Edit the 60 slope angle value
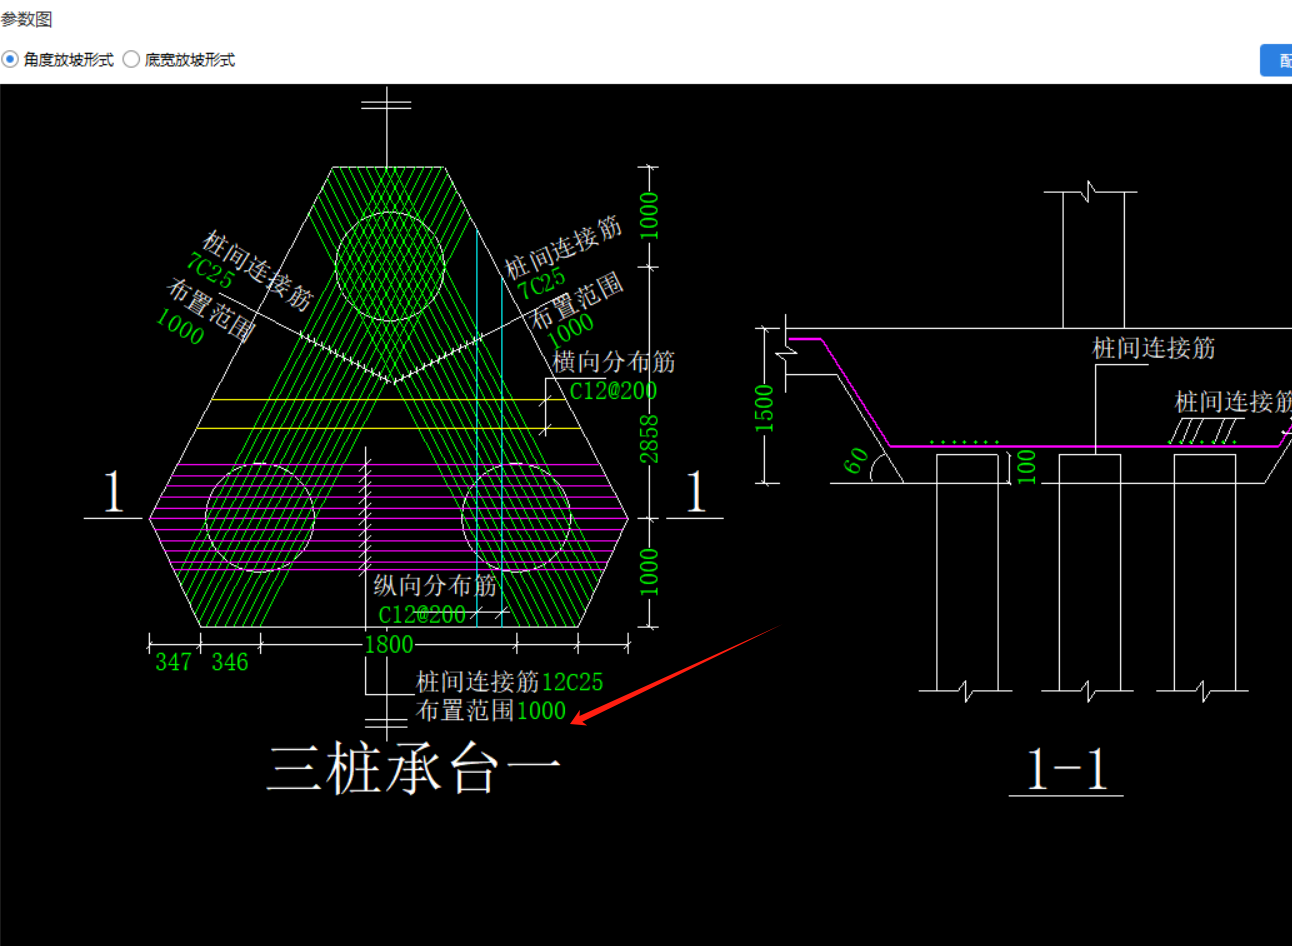The image size is (1292, 946). click(x=856, y=460)
